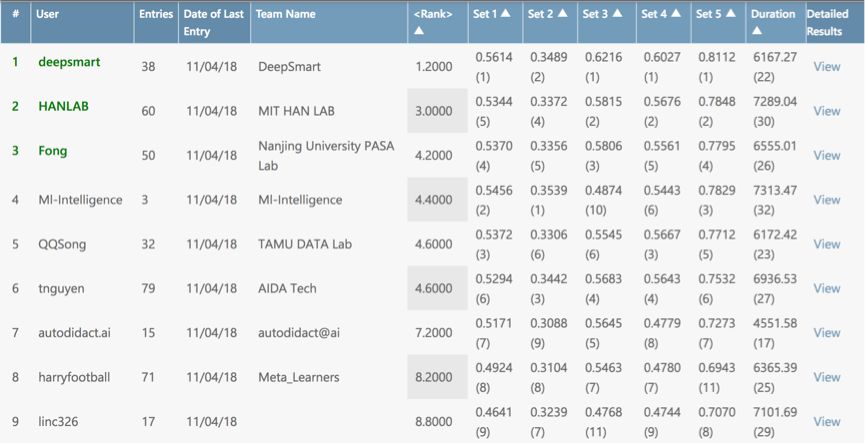
Task: View detailed results for MI-Intelligence
Action: pyautogui.click(x=826, y=200)
